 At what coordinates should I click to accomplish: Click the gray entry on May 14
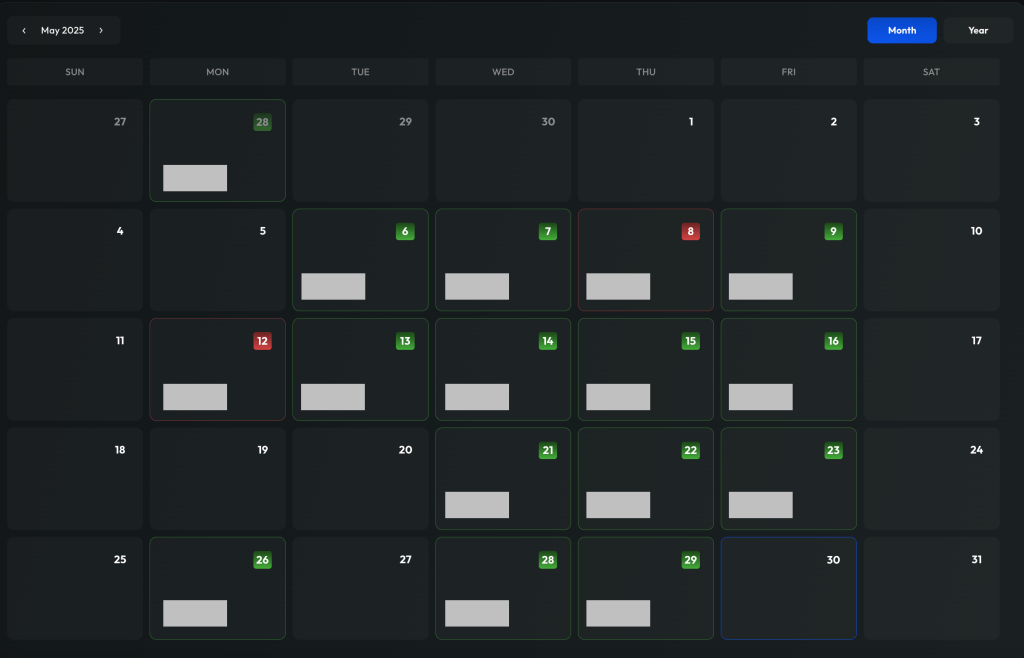(x=477, y=397)
